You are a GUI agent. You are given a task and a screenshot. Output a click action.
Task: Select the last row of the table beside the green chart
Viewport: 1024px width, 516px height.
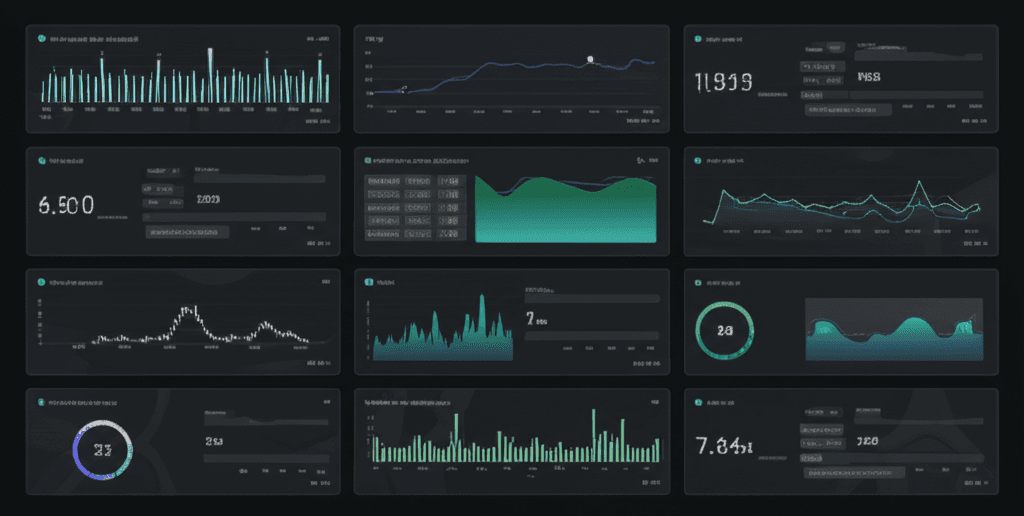click(414, 234)
